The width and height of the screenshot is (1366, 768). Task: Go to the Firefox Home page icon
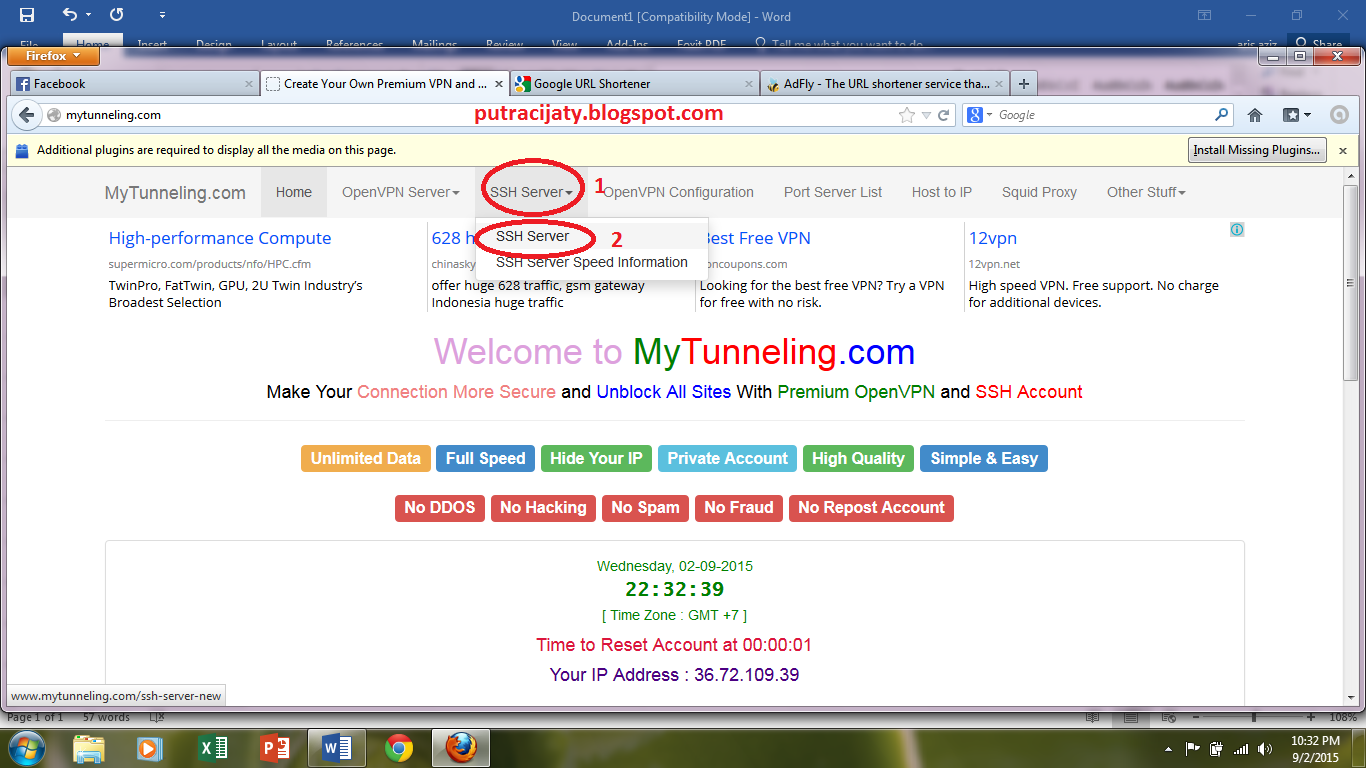coord(1255,115)
